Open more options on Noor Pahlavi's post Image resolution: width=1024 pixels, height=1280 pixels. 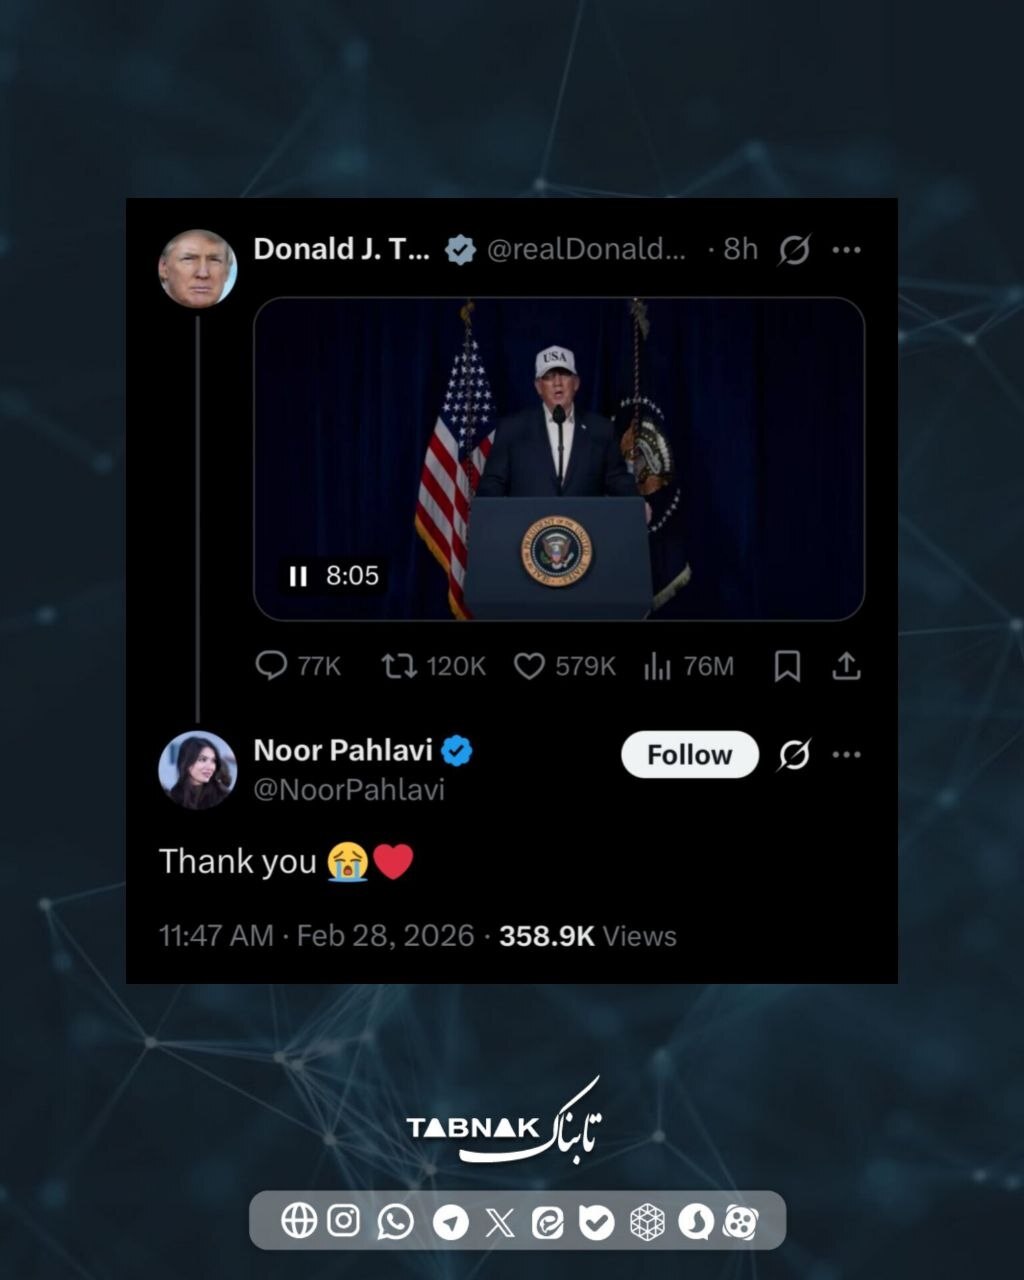(846, 755)
